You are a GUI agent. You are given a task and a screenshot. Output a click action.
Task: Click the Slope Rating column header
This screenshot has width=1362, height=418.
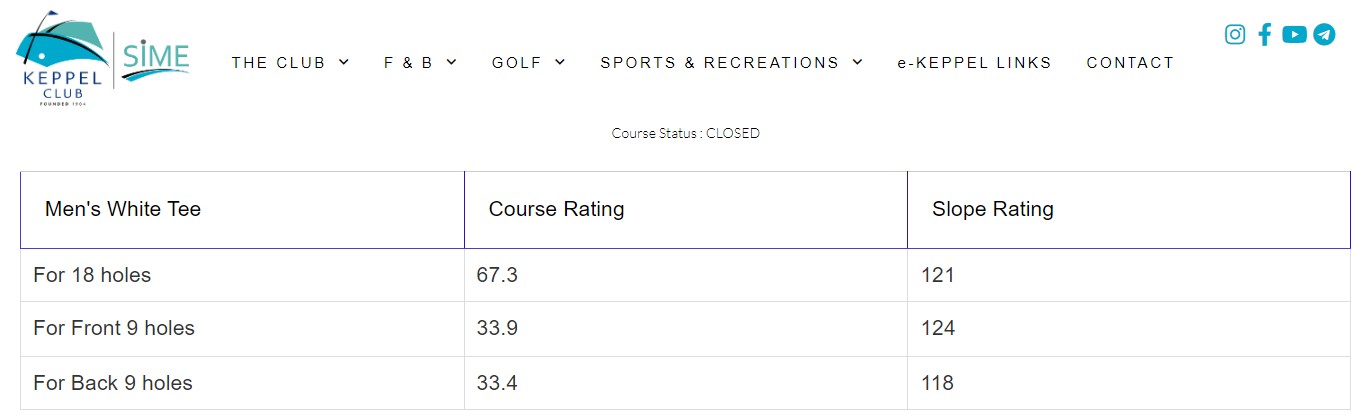(992, 210)
